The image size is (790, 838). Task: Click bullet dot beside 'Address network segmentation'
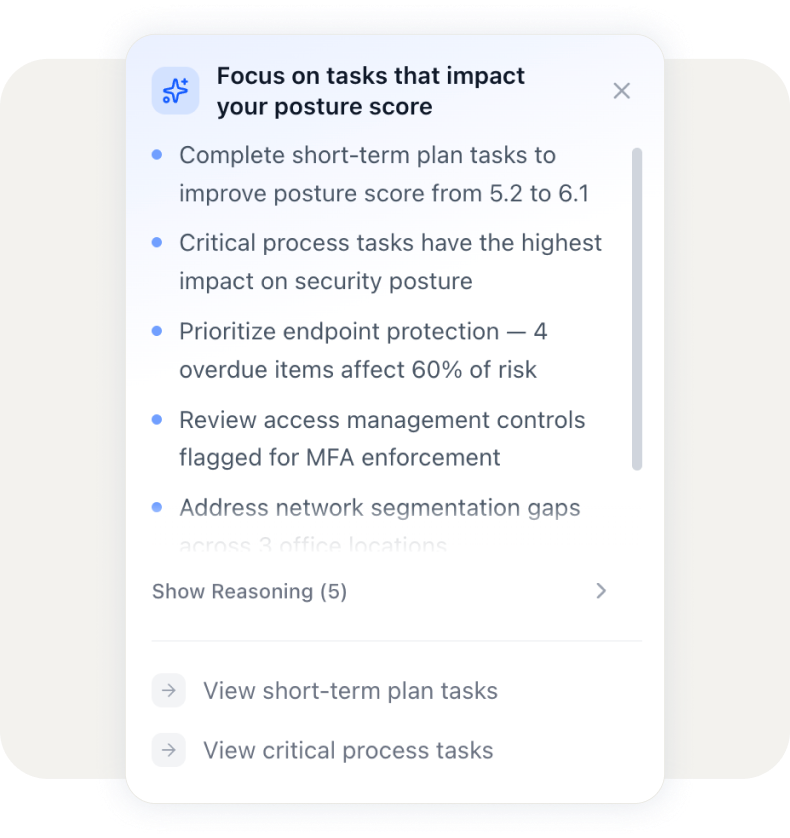tap(156, 508)
